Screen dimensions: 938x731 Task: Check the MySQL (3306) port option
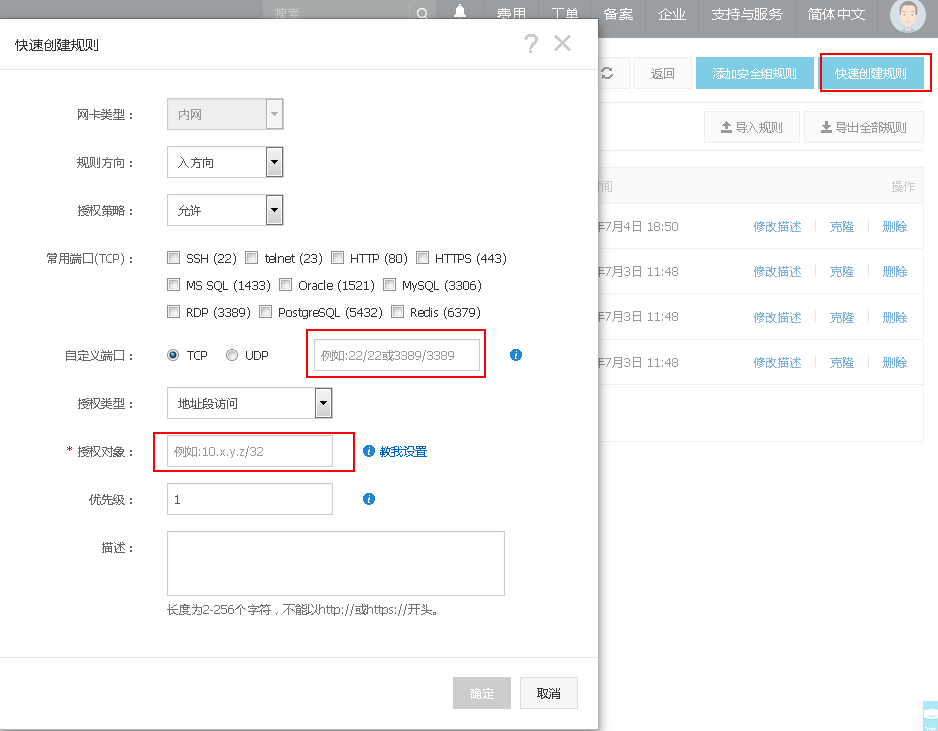(390, 285)
